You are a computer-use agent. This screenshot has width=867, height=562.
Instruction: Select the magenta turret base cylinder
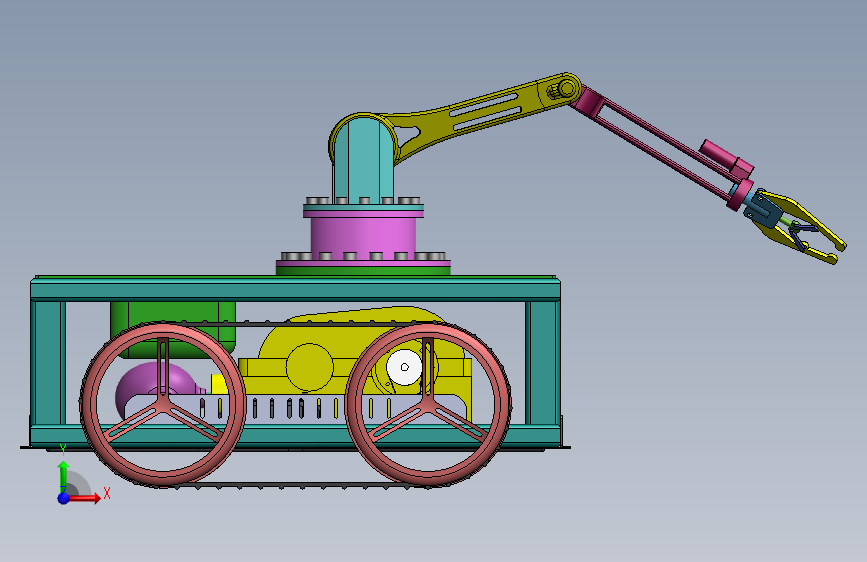click(363, 239)
